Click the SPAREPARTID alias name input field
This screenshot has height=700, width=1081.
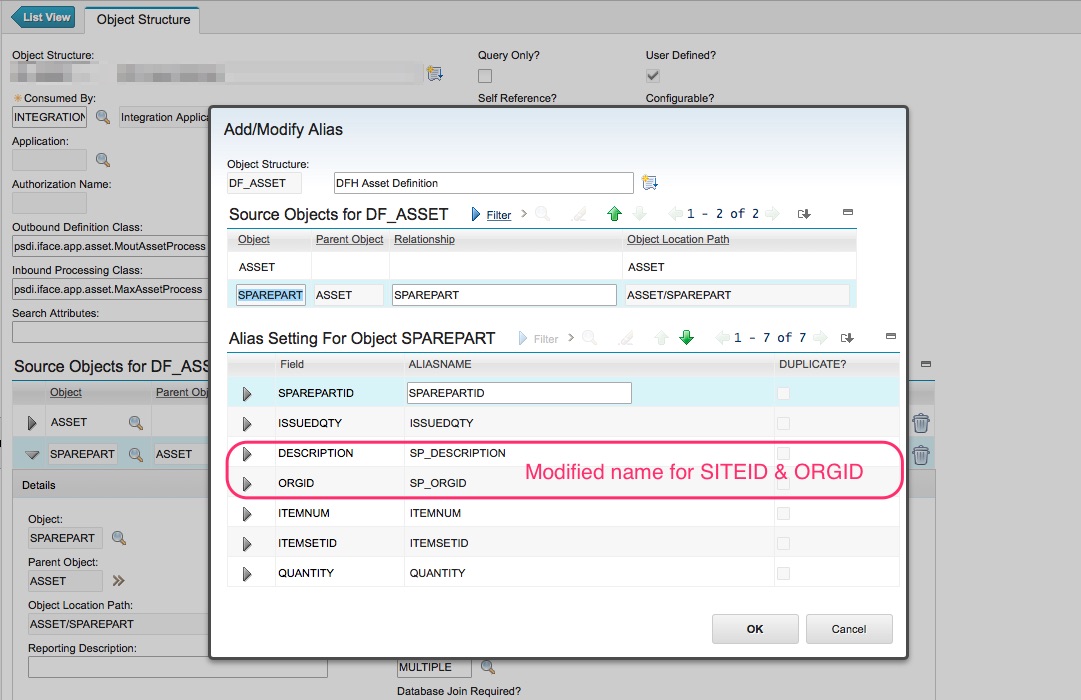(519, 393)
